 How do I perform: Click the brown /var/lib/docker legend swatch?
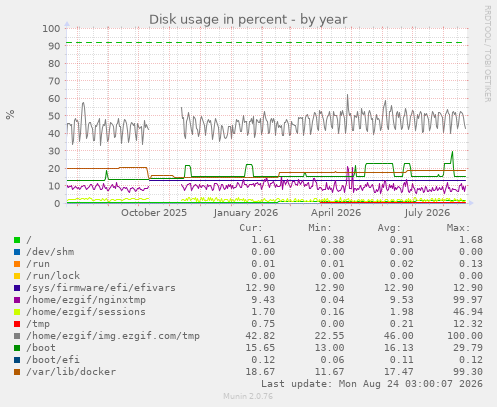17,372
